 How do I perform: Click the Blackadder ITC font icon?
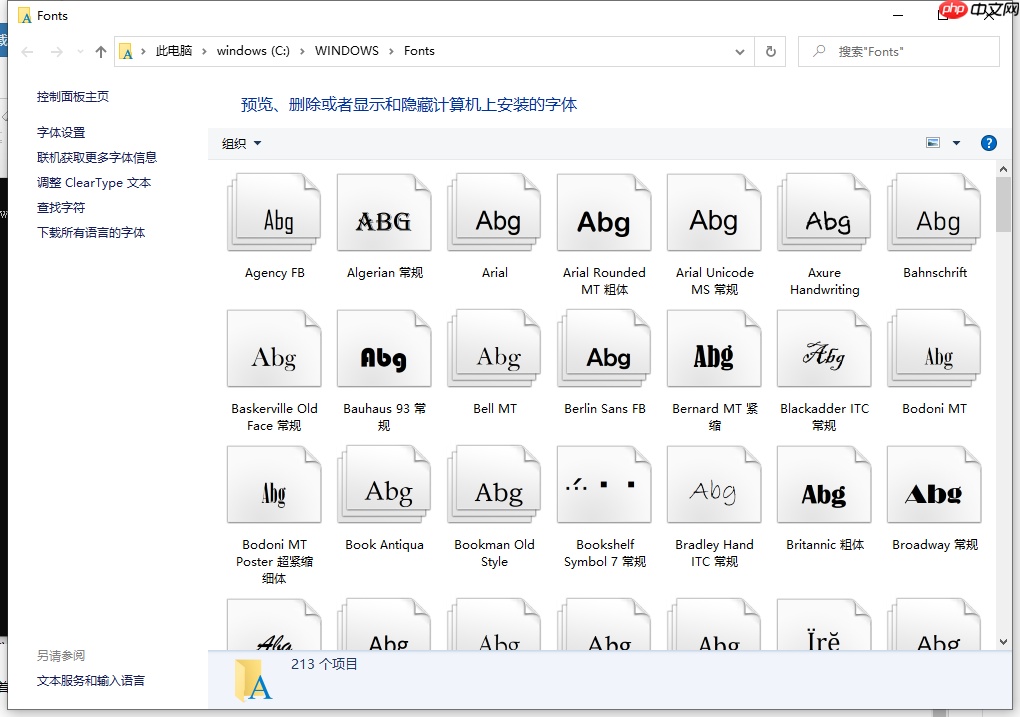click(824, 350)
